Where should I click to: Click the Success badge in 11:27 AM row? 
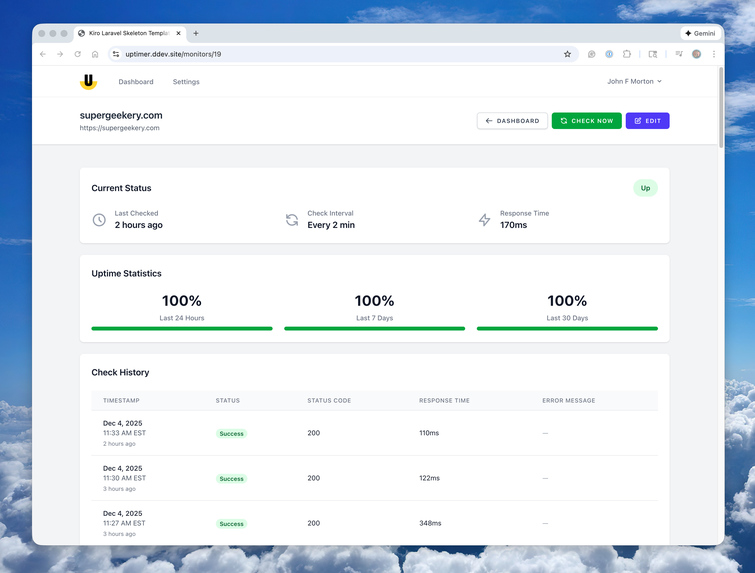tap(232, 524)
